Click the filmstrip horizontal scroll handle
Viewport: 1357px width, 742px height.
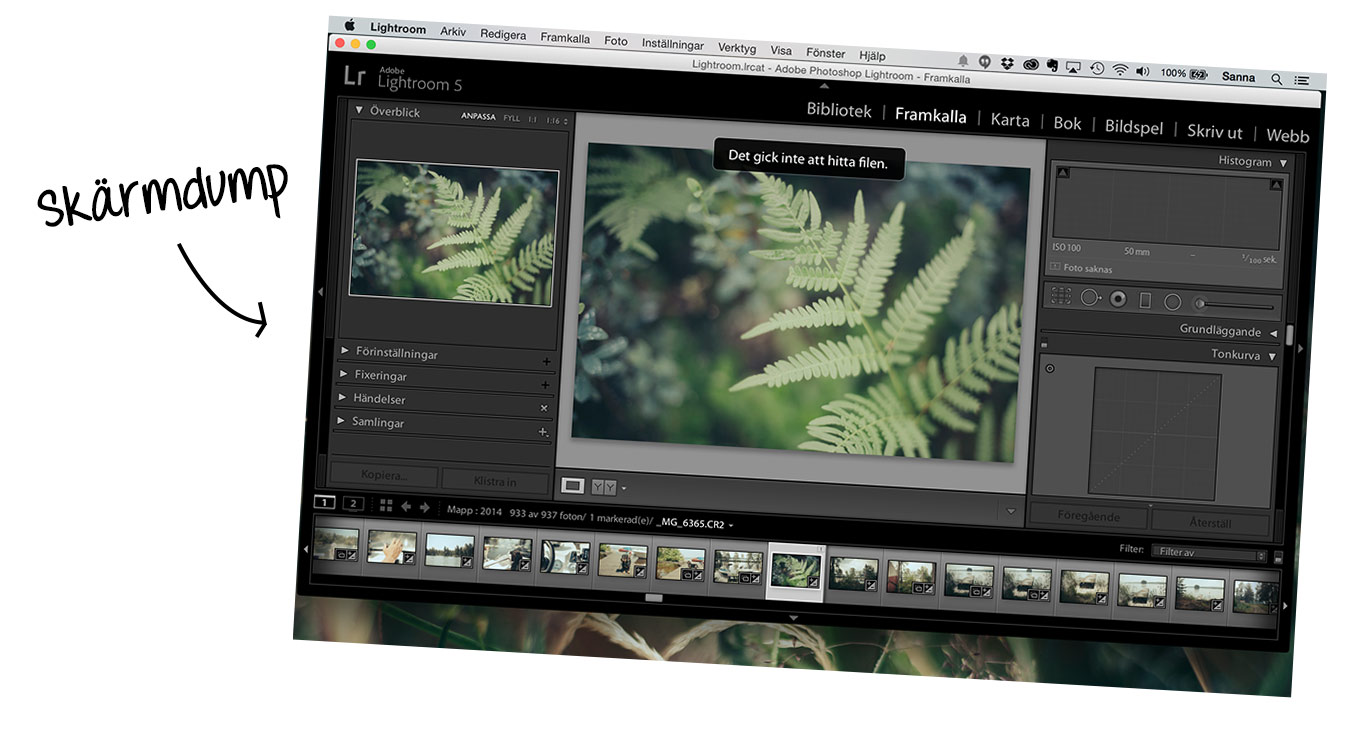point(654,598)
